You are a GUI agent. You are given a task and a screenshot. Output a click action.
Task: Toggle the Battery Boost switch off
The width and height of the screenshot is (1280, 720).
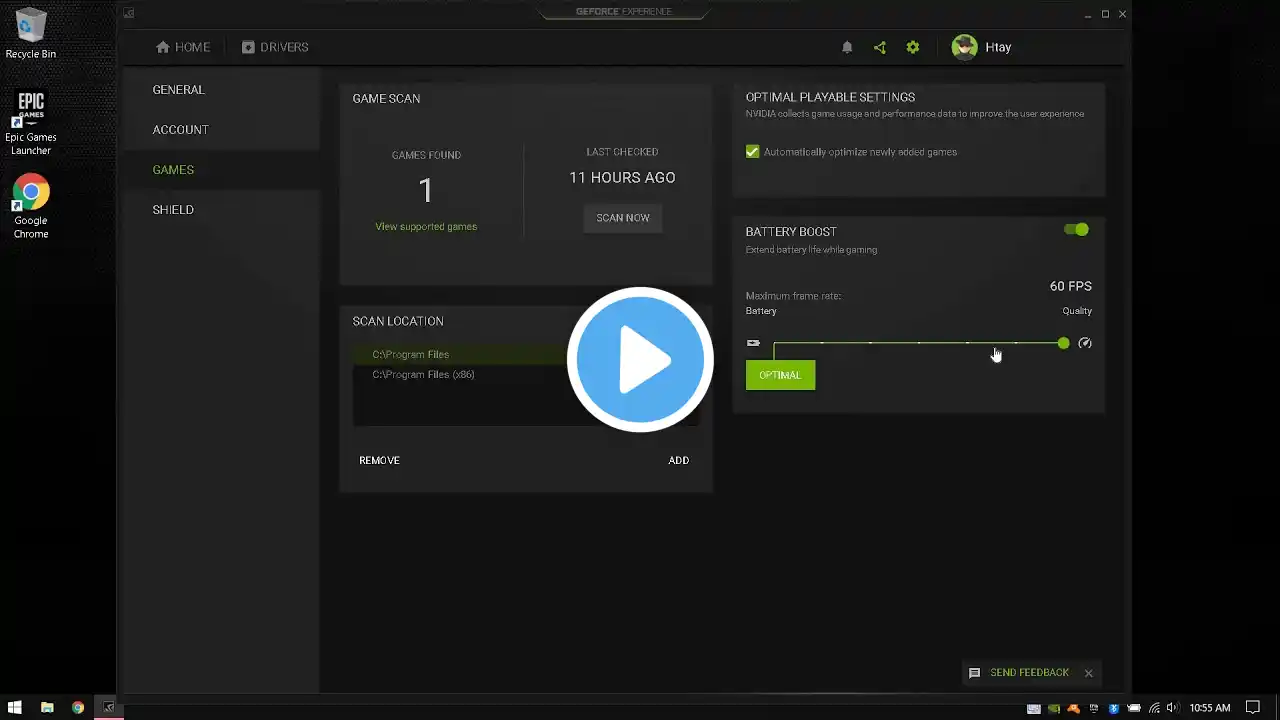[1077, 230]
